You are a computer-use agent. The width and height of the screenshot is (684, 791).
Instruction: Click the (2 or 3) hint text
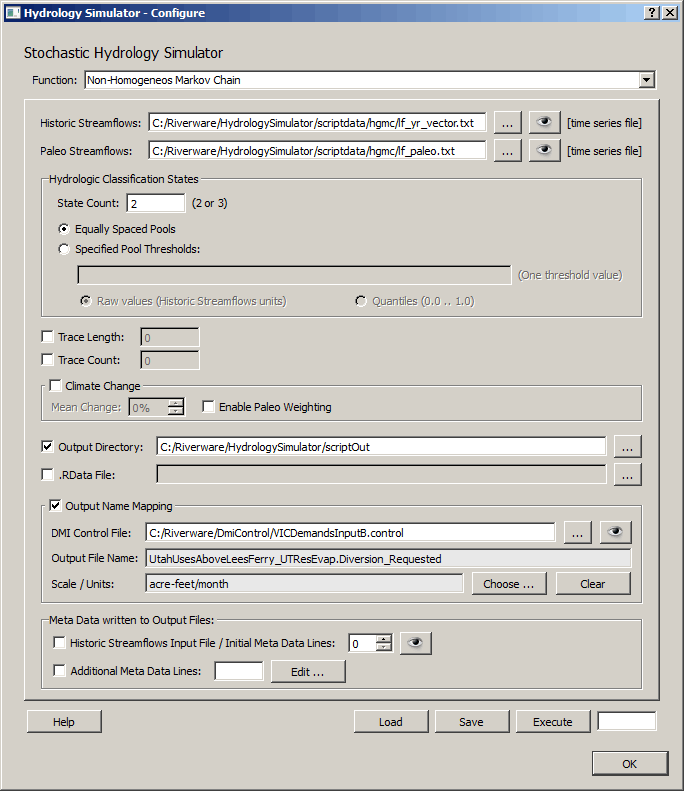pyautogui.click(x=209, y=203)
